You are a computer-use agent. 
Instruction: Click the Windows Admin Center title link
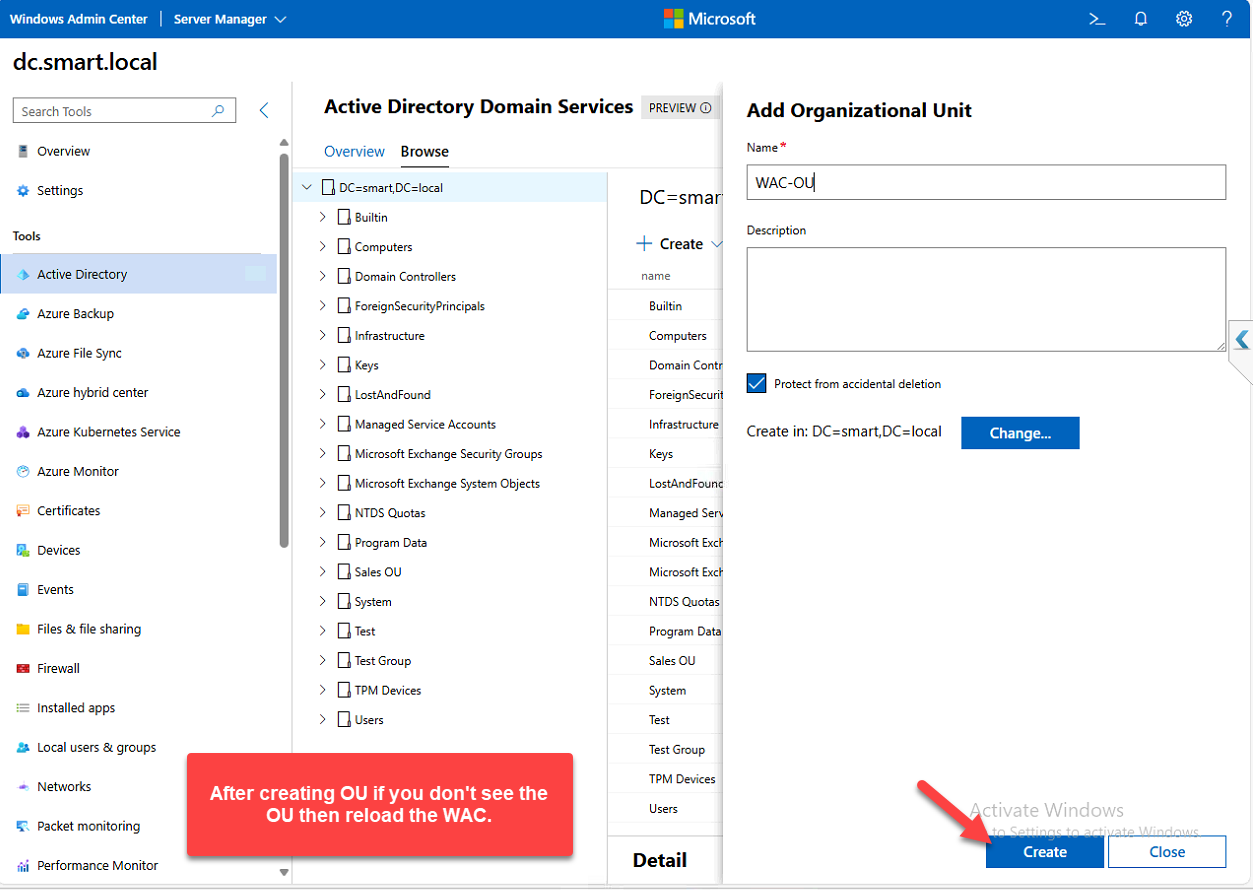(x=78, y=19)
